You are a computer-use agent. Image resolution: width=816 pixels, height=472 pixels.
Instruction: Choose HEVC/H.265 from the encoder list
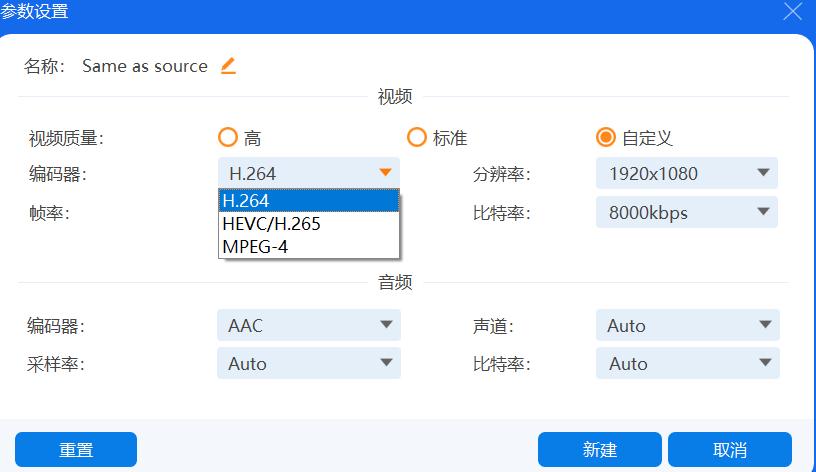point(309,224)
